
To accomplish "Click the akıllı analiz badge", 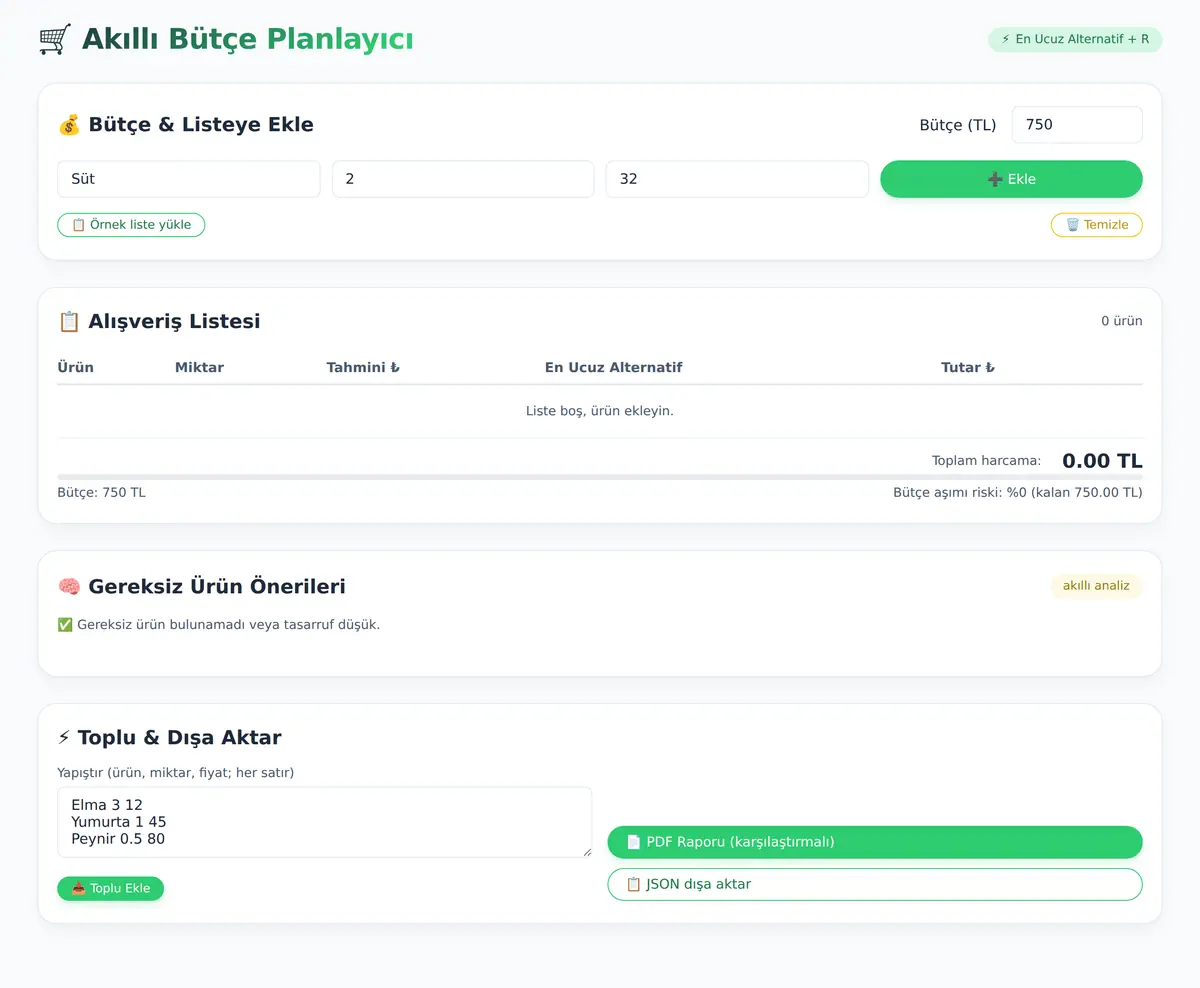I will pos(1096,586).
